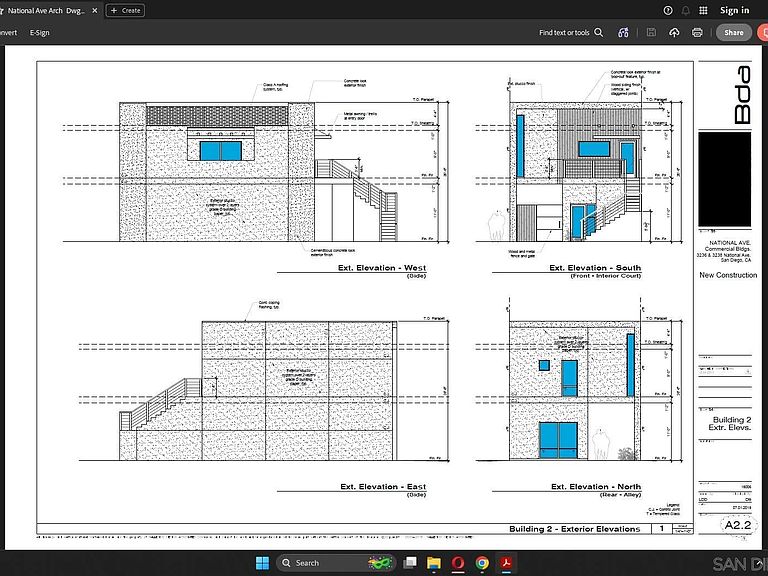Click the Share button
The width and height of the screenshot is (768, 576).
tap(734, 32)
